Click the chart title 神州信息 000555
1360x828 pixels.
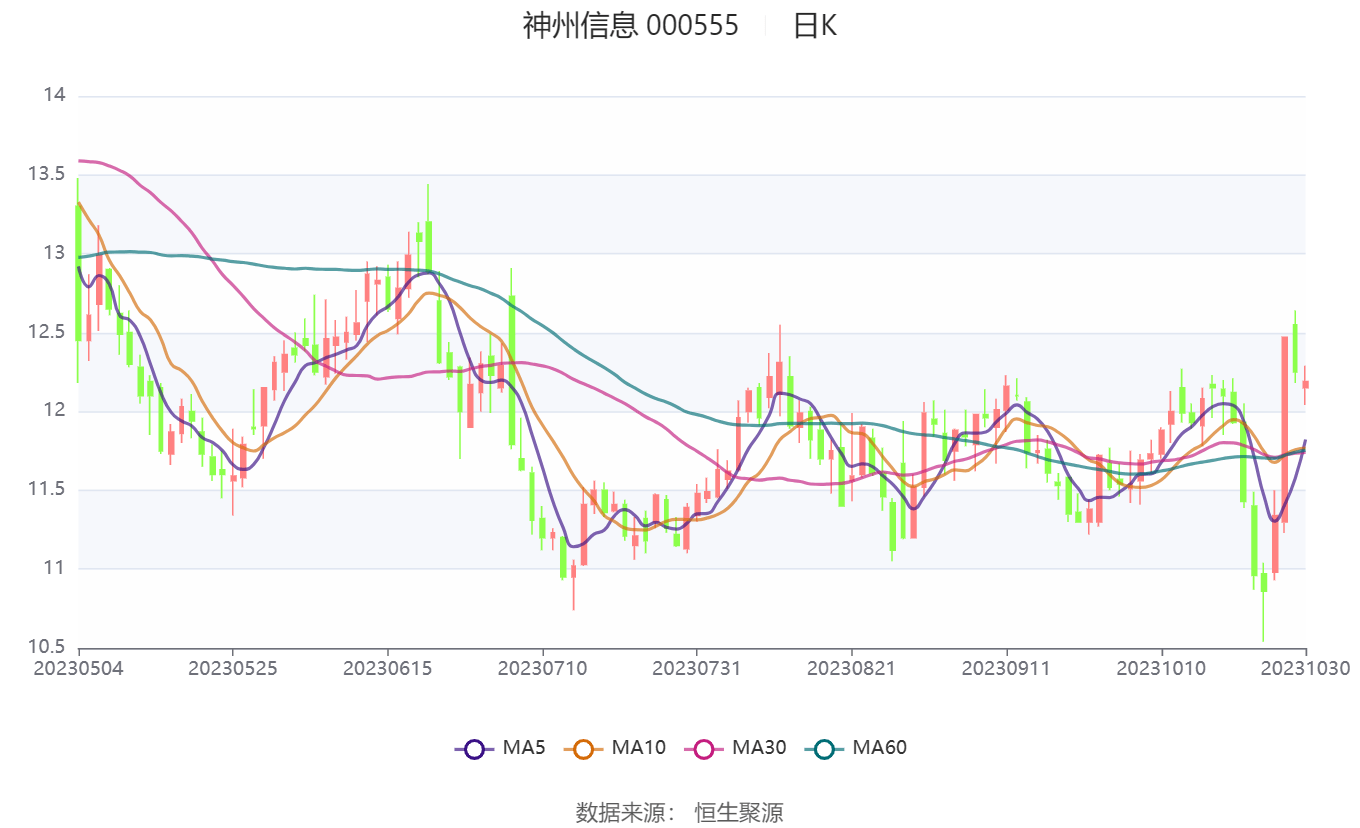tap(631, 25)
